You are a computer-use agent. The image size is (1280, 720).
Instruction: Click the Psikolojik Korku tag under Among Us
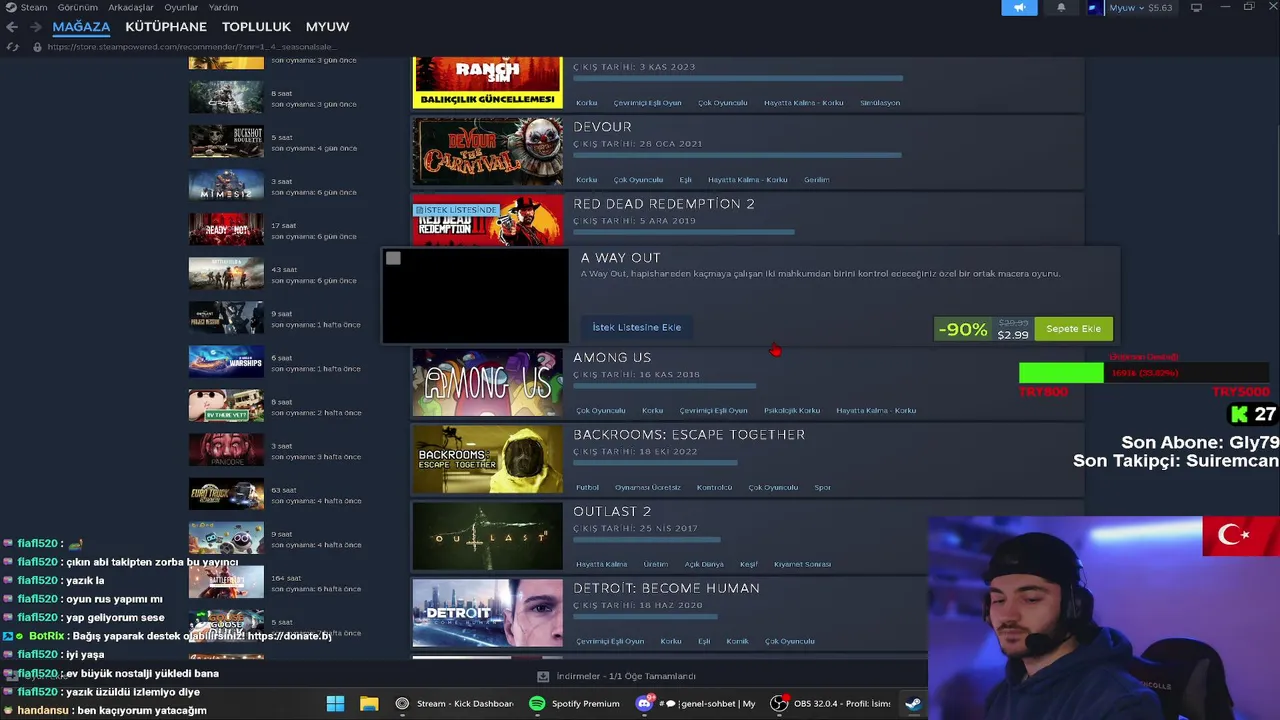click(792, 410)
